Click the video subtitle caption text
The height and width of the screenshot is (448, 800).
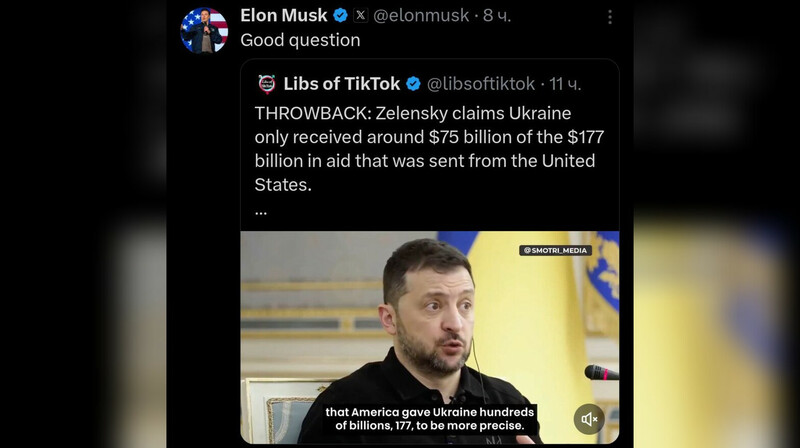[x=430, y=418]
